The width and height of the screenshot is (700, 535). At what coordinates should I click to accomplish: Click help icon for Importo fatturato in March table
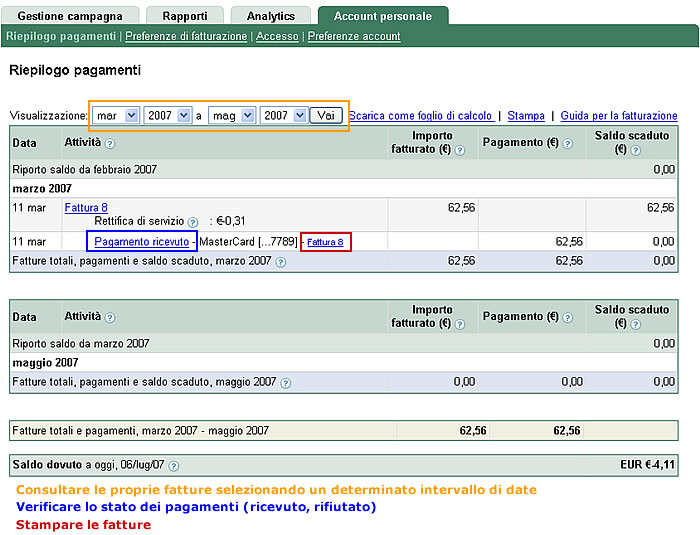coord(460,151)
